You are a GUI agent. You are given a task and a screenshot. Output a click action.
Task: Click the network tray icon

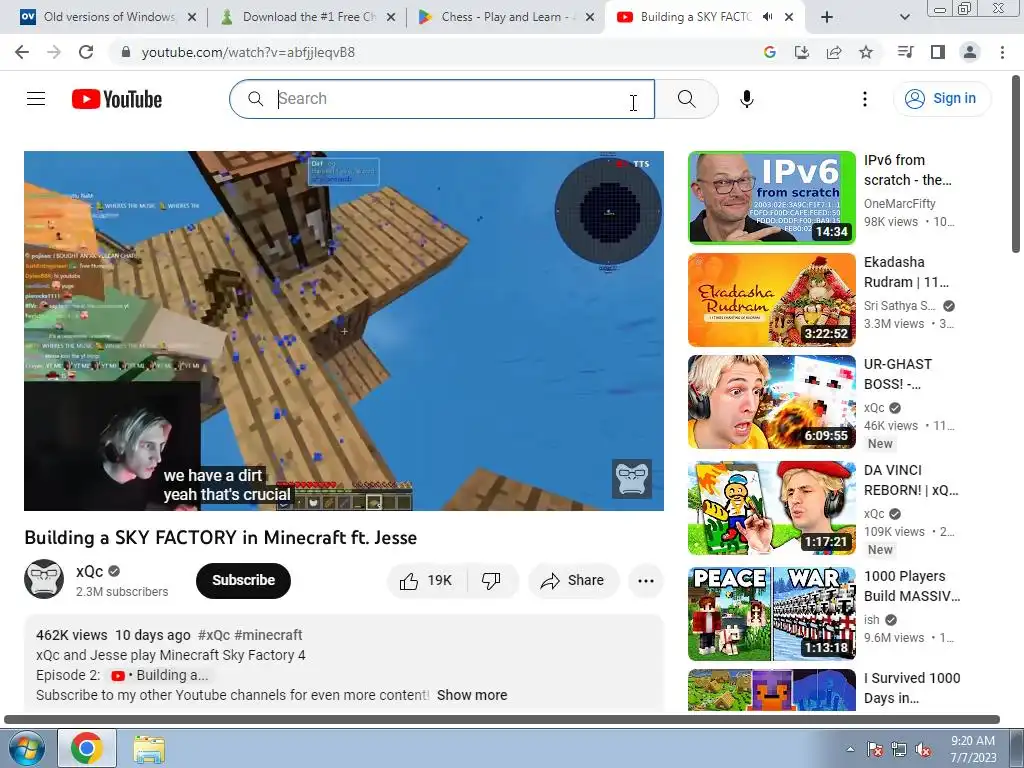click(x=899, y=749)
